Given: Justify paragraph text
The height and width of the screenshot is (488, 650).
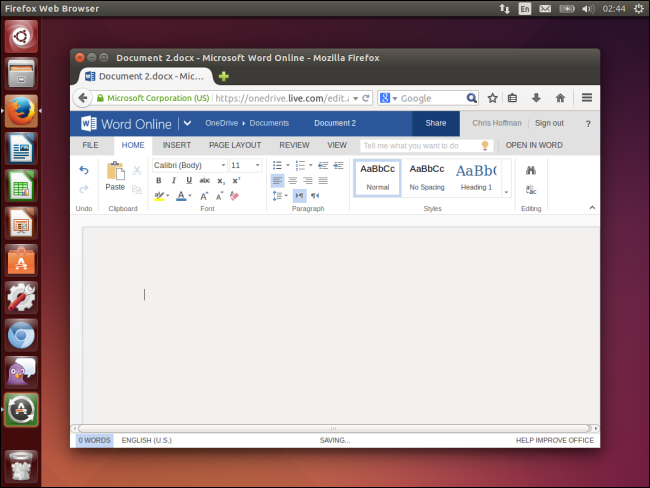Looking at the screenshot, I should coord(323,180).
